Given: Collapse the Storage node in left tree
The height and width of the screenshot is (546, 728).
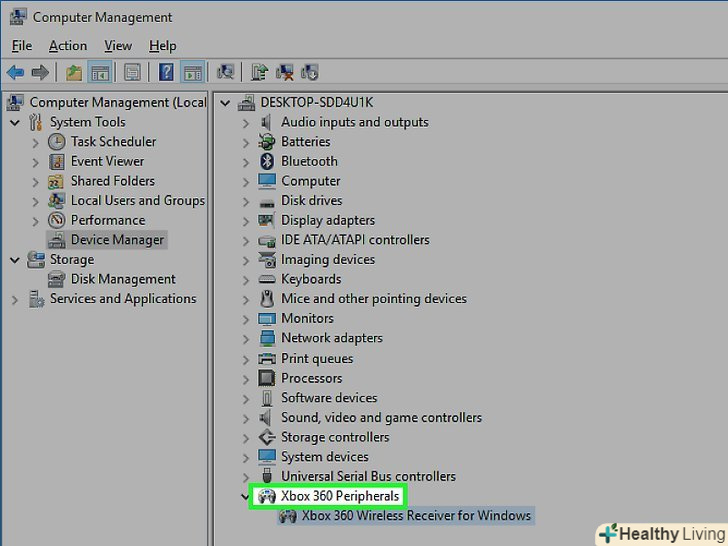Looking at the screenshot, I should point(15,260).
